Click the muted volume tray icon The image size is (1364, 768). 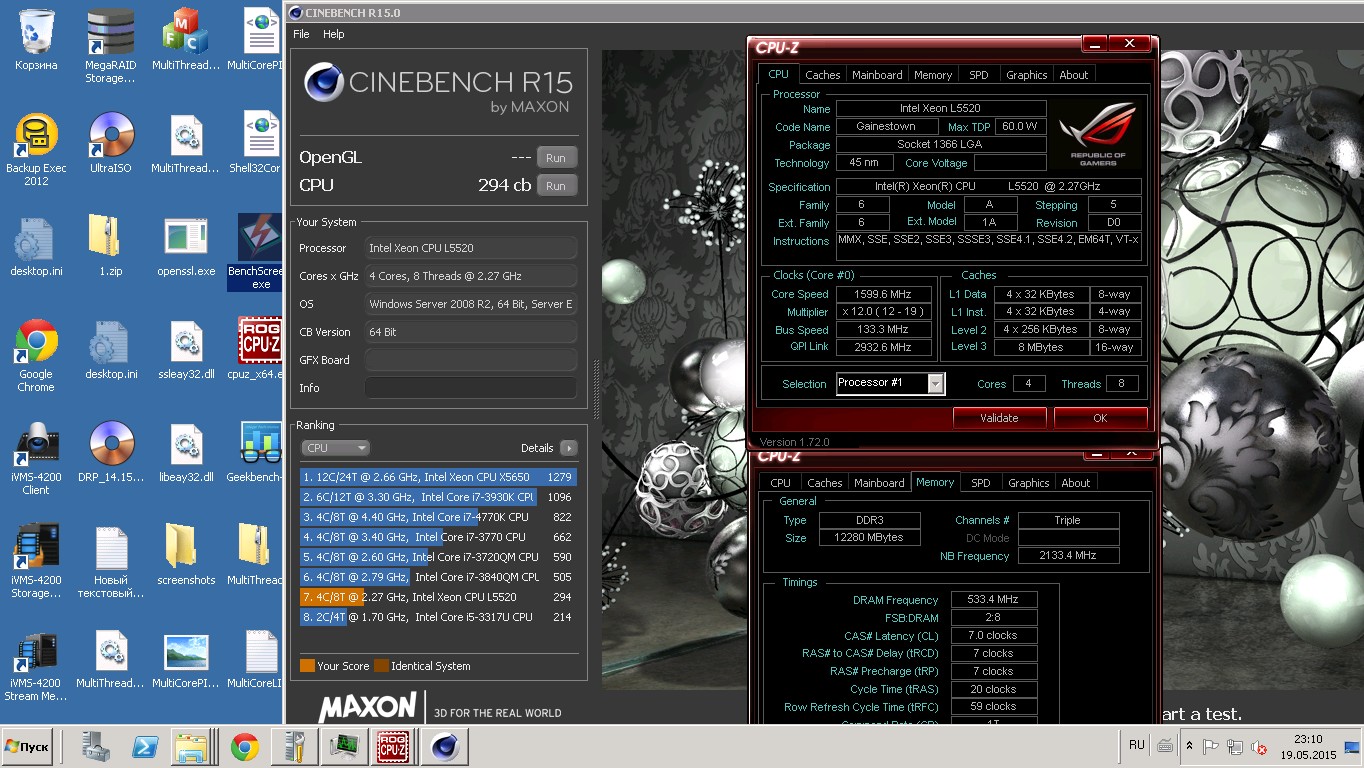(x=1258, y=746)
